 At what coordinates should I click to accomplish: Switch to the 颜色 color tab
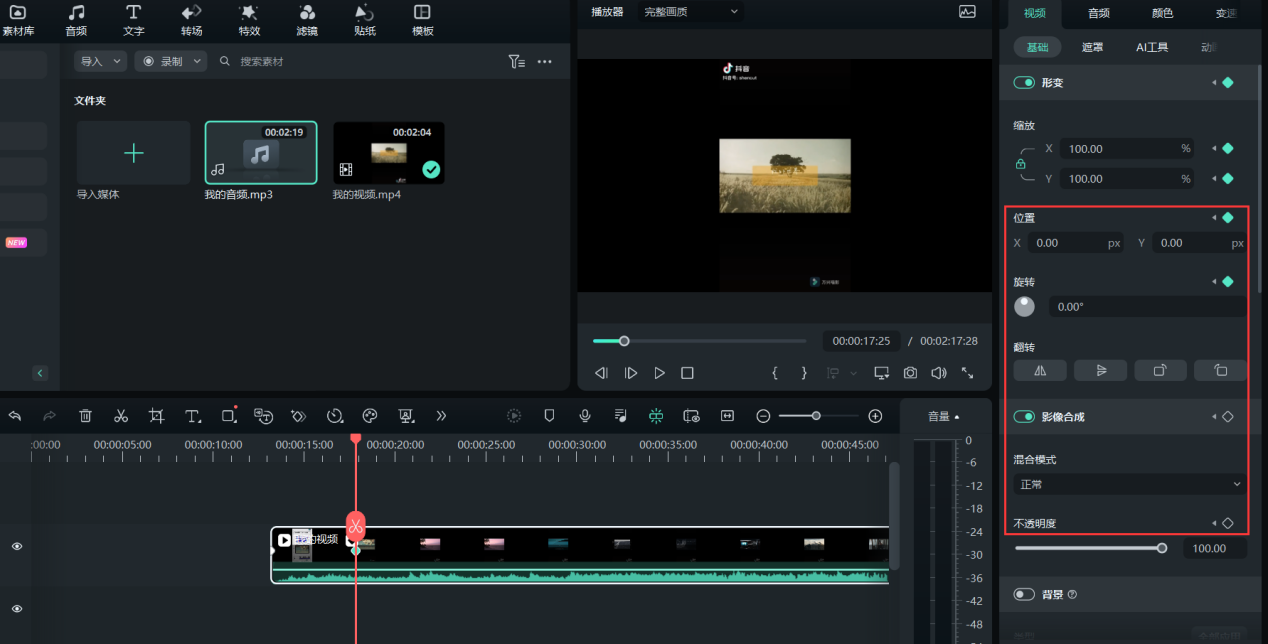(1162, 13)
